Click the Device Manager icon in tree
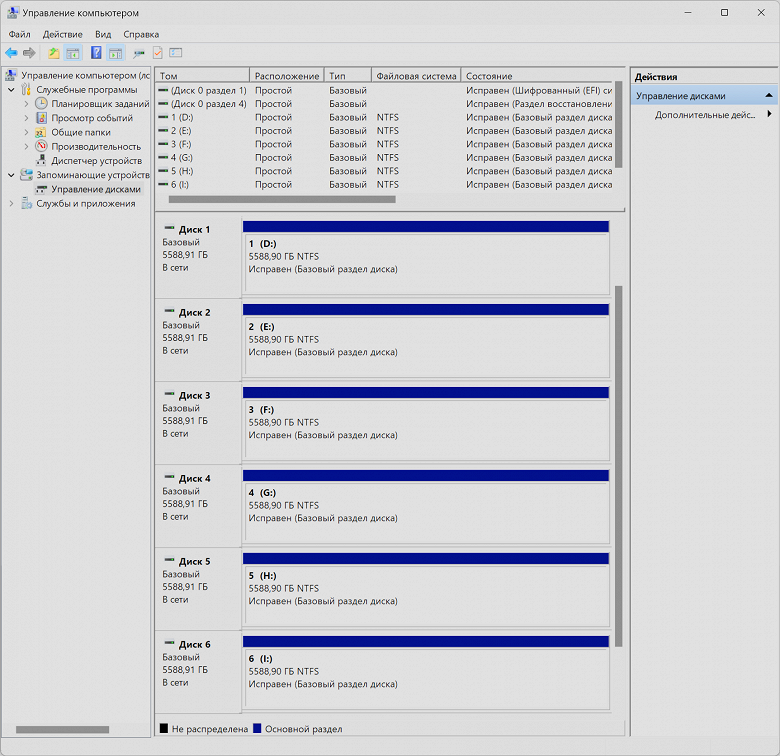The width and height of the screenshot is (780, 756). click(41, 160)
